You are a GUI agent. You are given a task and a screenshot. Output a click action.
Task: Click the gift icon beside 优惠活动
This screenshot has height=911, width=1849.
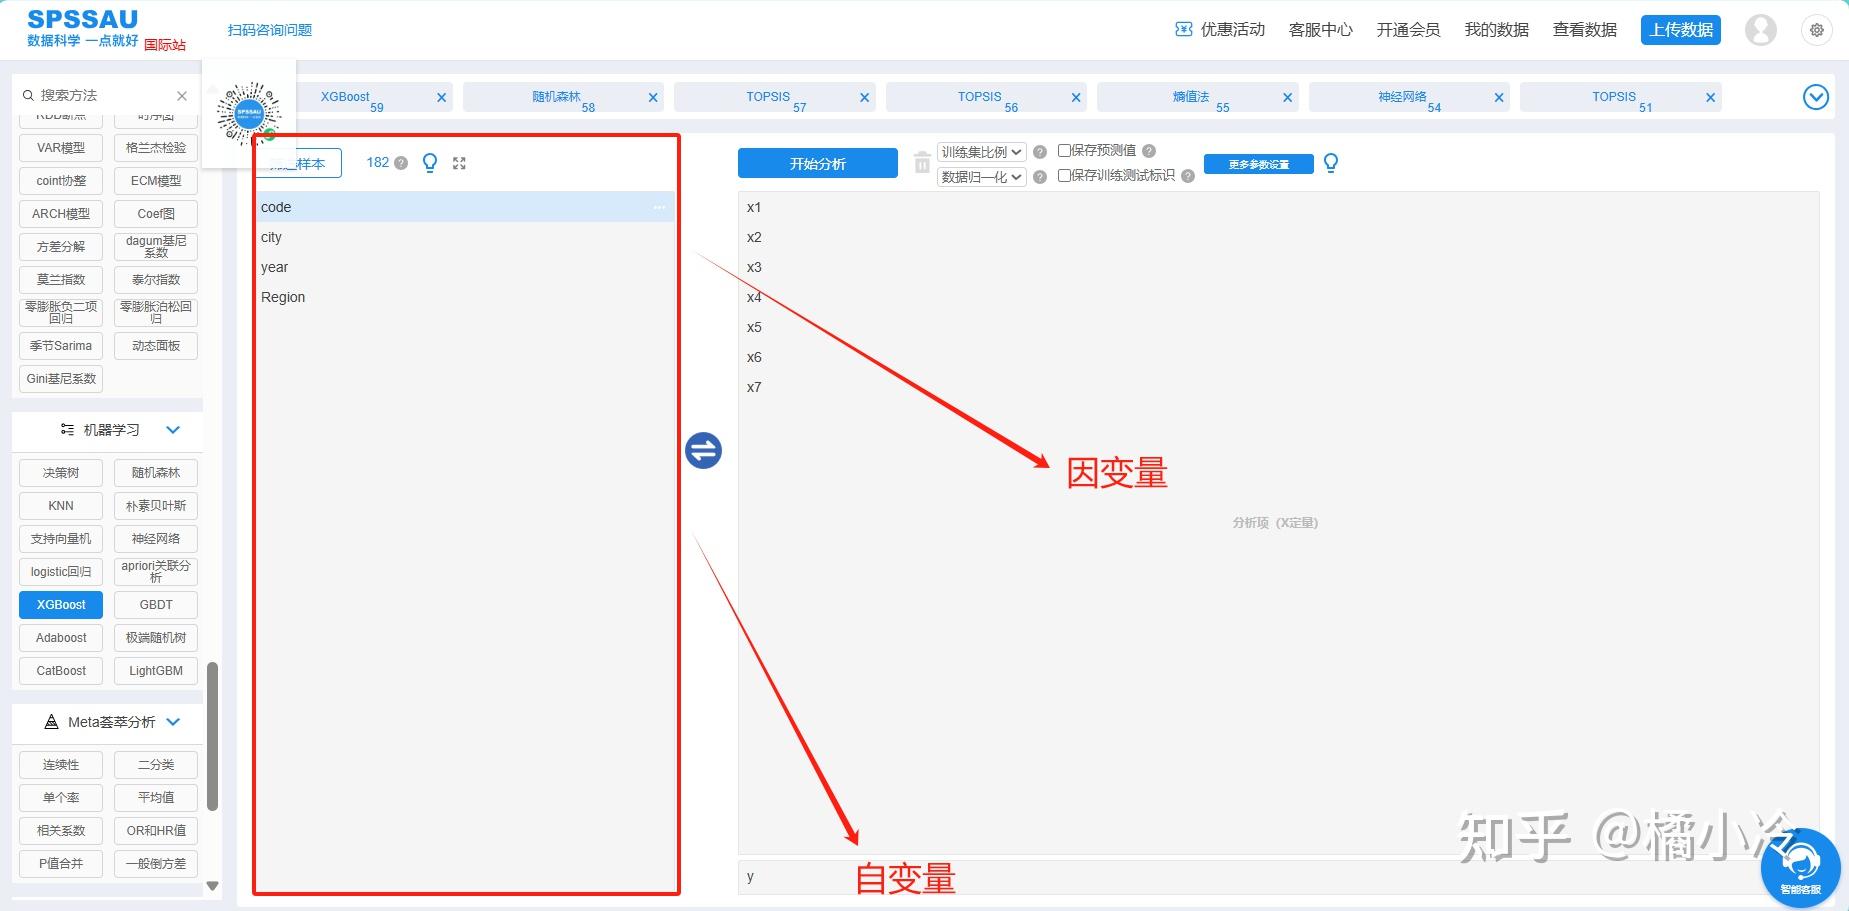point(1182,29)
